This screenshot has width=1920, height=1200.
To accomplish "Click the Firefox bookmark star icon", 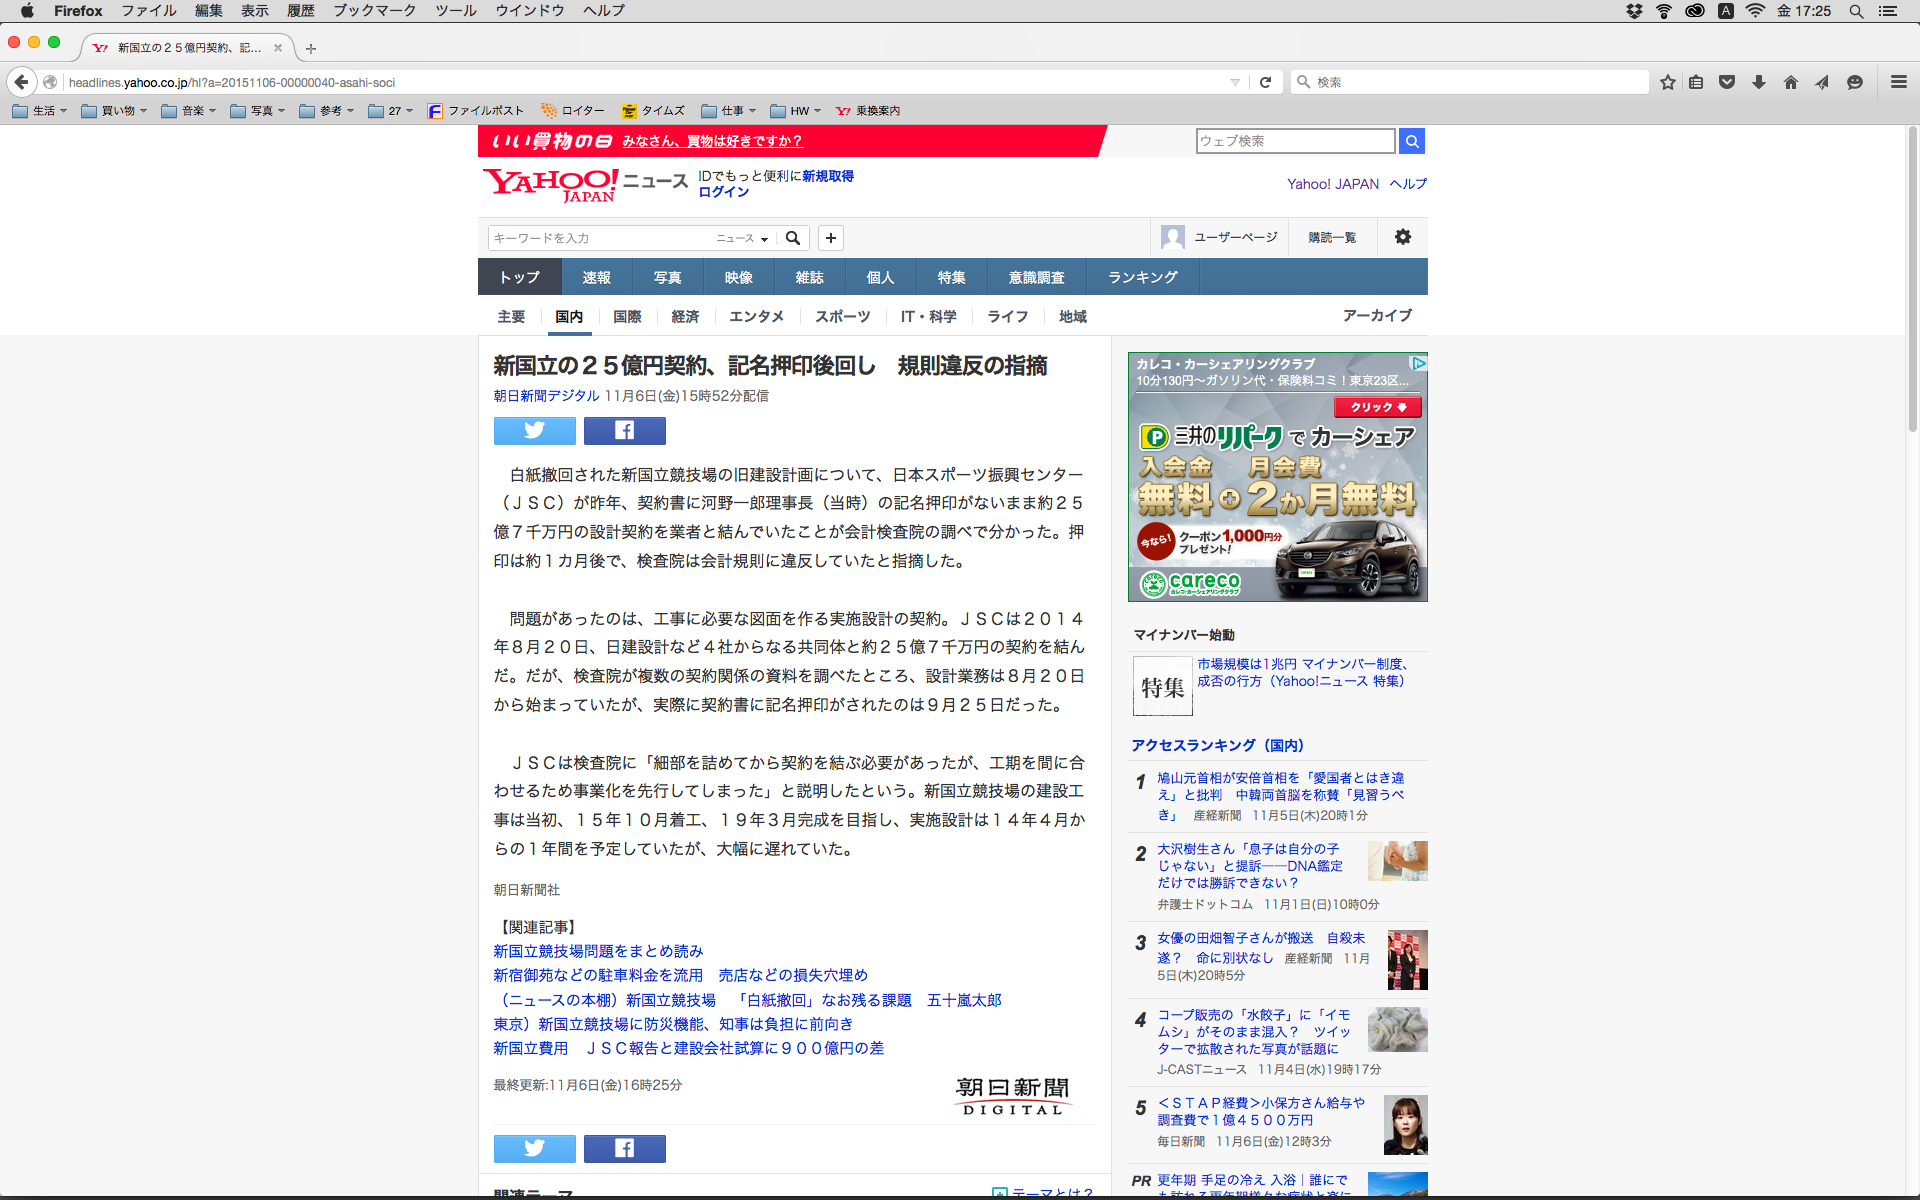I will pyautogui.click(x=1667, y=82).
